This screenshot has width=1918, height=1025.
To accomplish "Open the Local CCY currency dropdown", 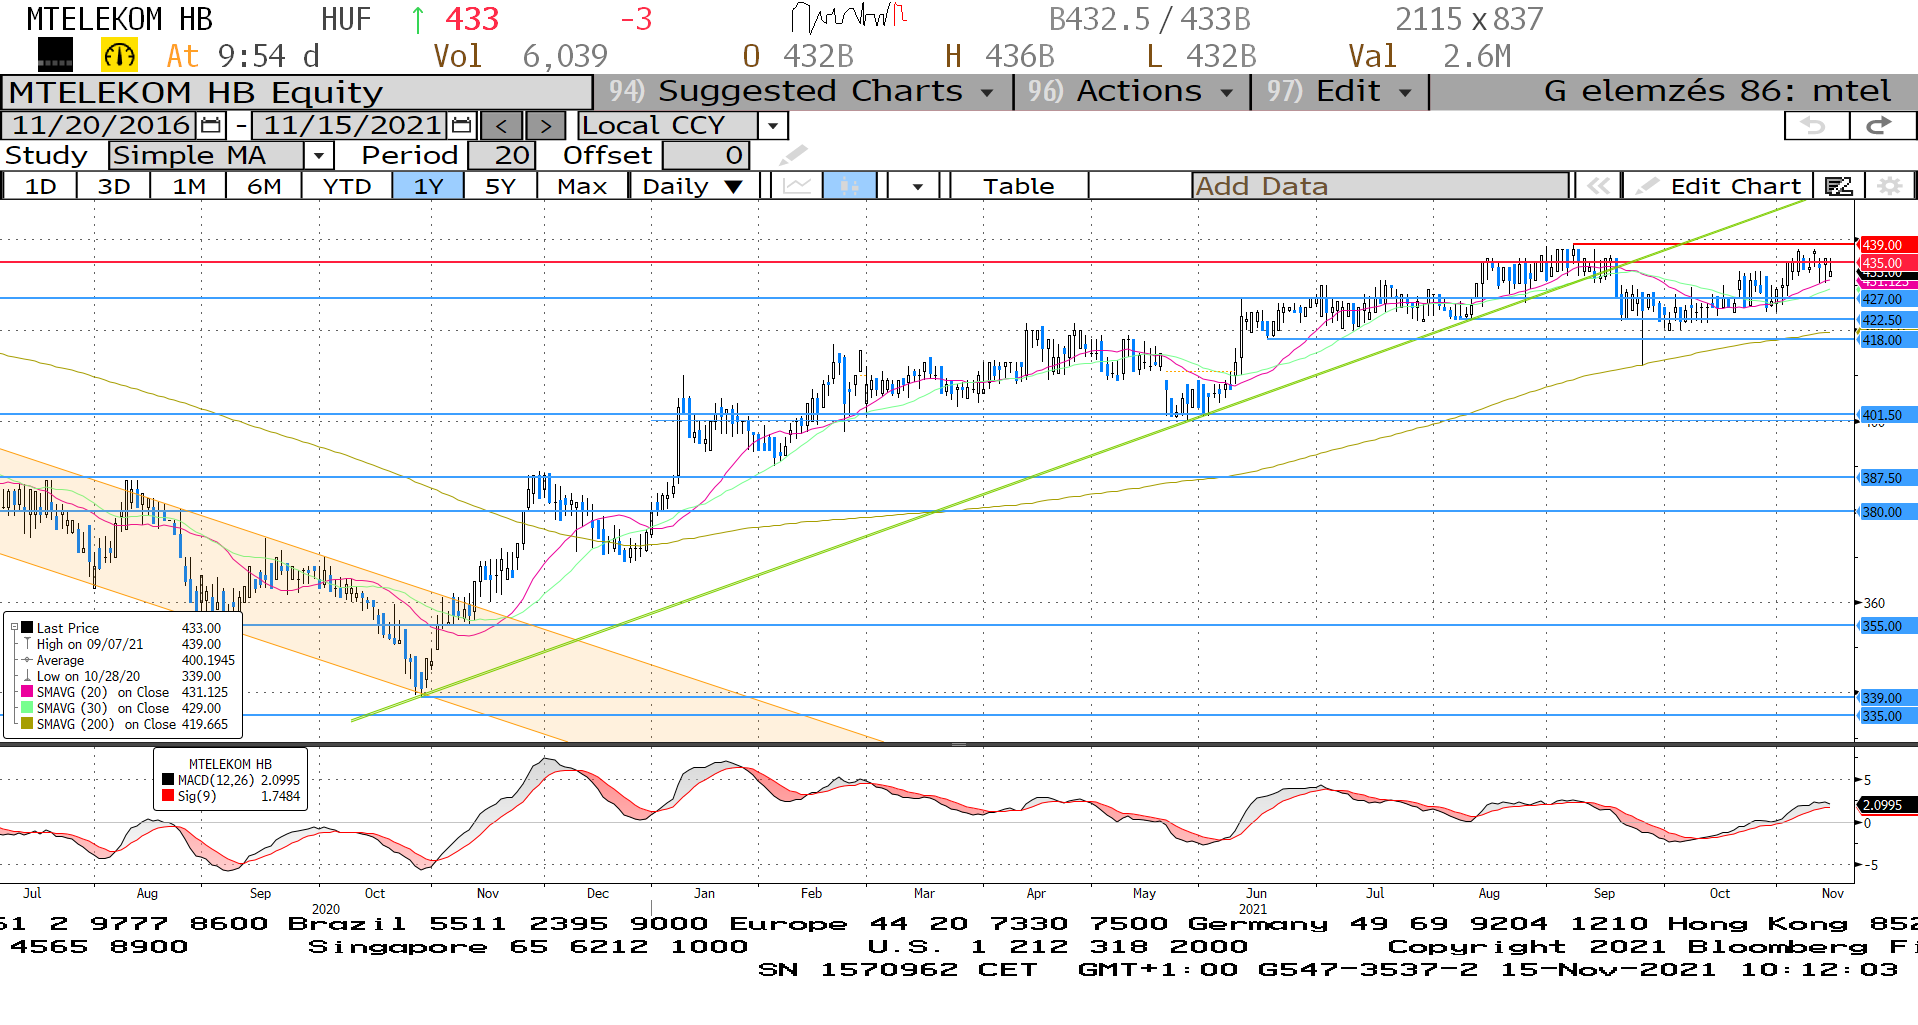I will pyautogui.click(x=773, y=126).
